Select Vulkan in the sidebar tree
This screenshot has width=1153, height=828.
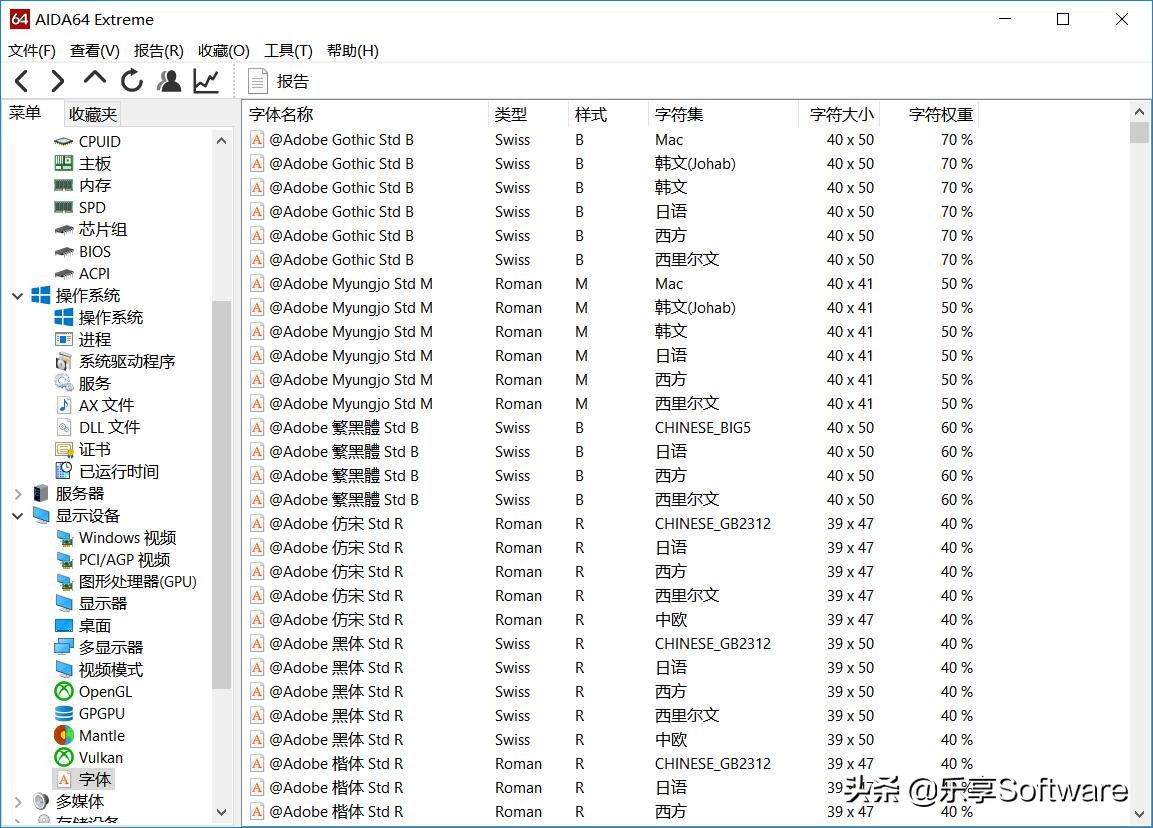100,758
